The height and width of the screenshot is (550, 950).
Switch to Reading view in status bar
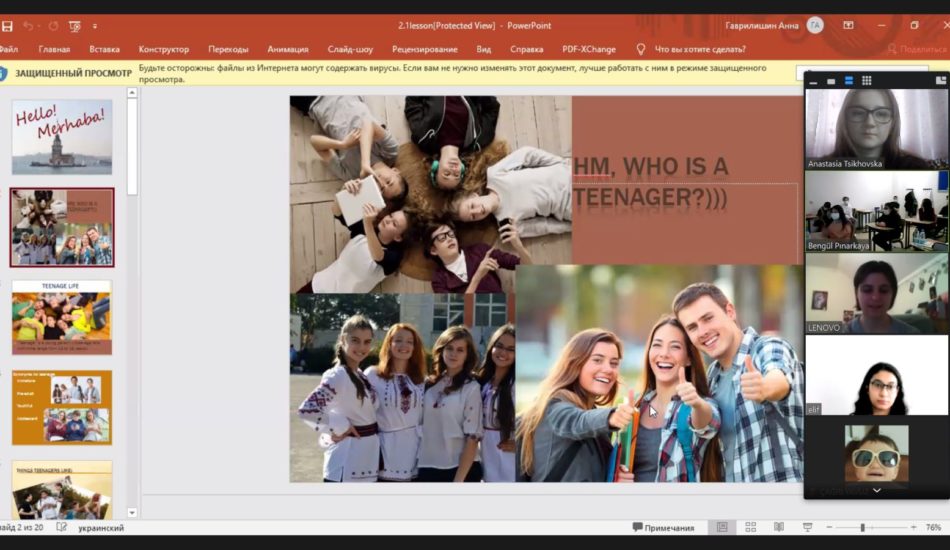coord(778,527)
